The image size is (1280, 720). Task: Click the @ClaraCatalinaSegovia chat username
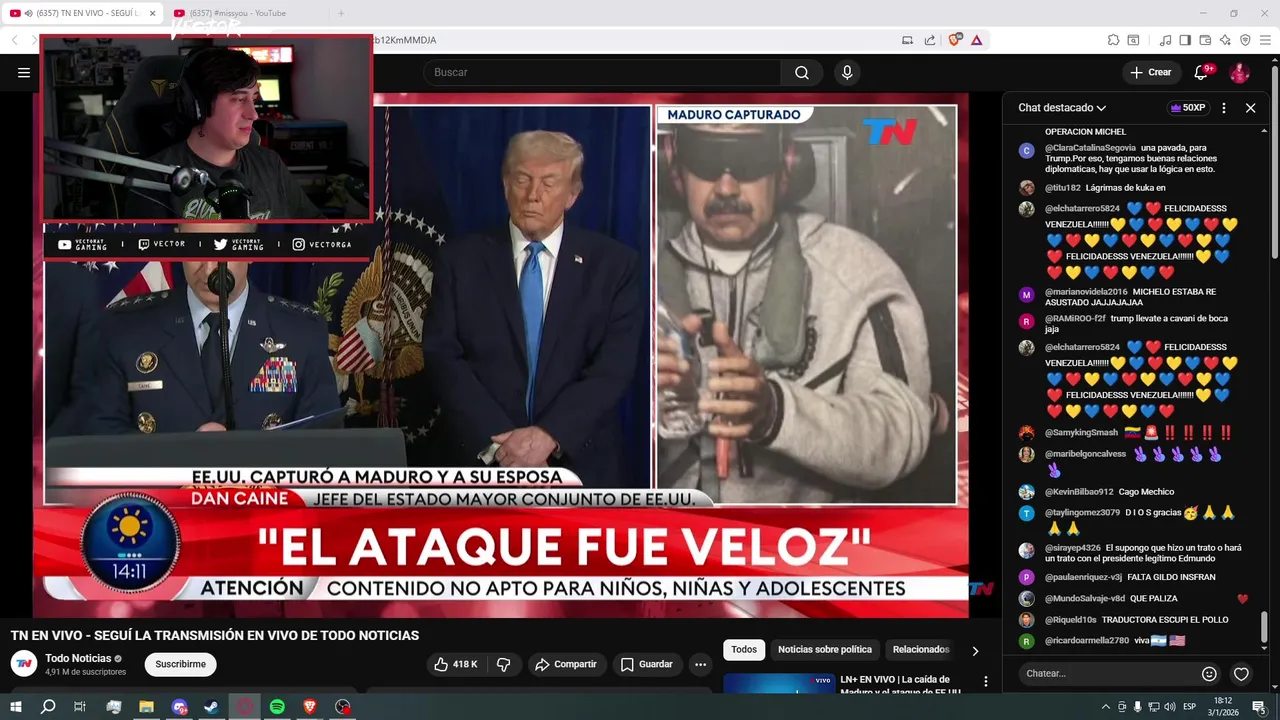1090,148
